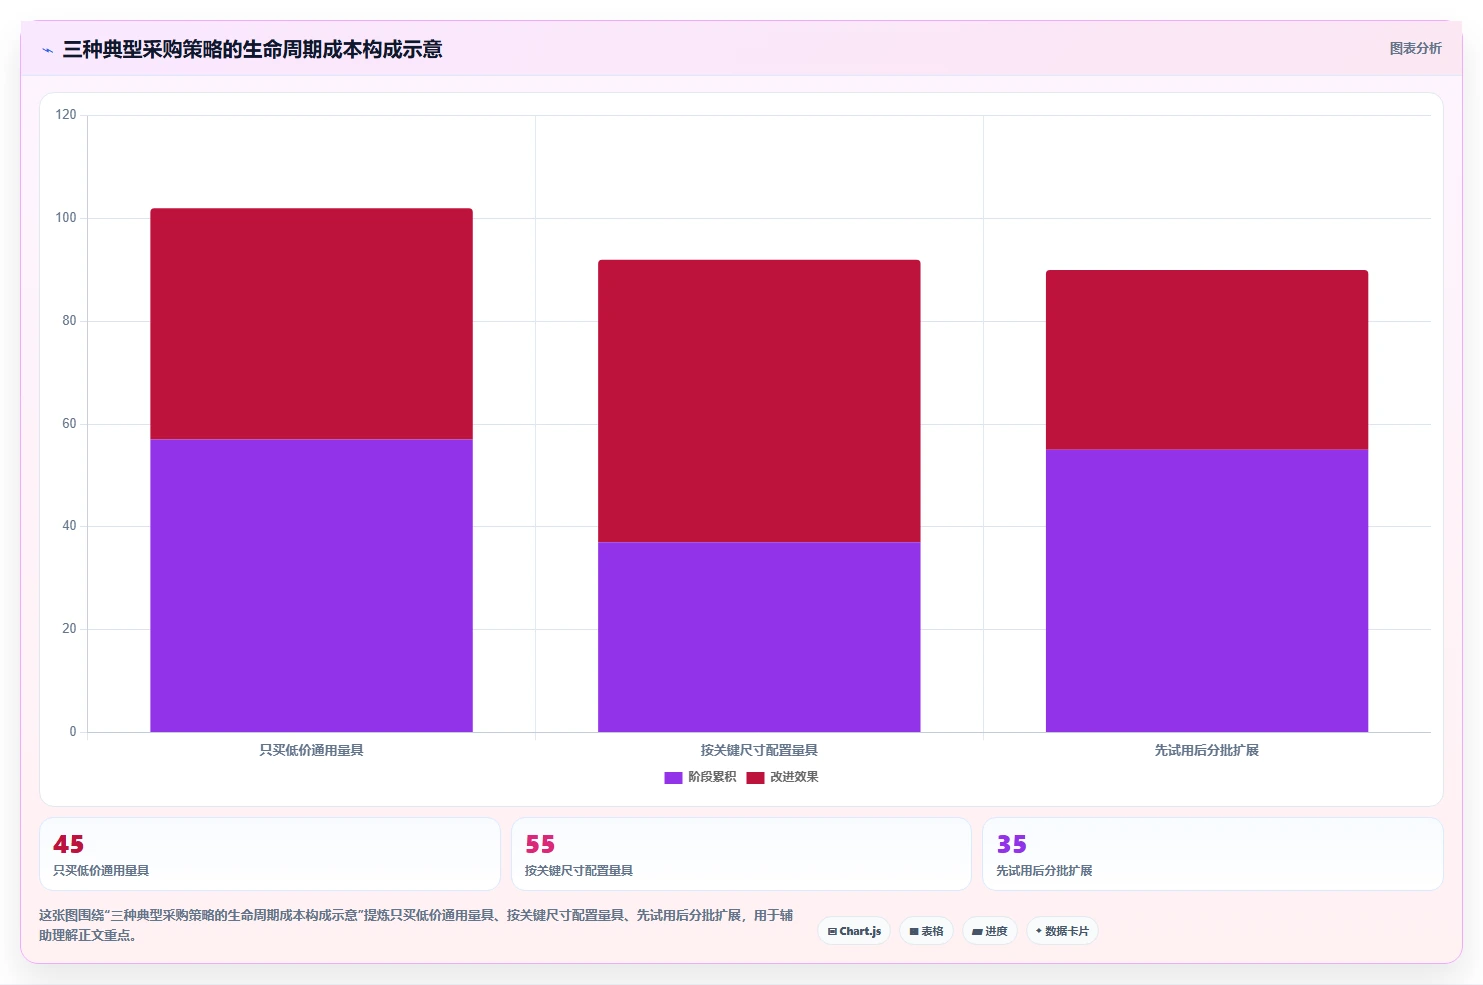Click the red 改进效果 legend swatch

pos(755,777)
